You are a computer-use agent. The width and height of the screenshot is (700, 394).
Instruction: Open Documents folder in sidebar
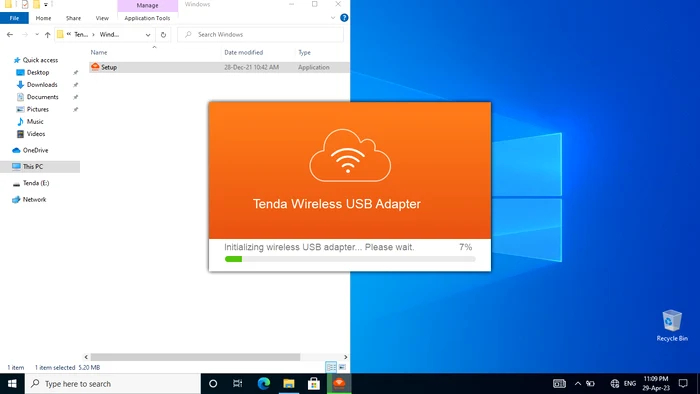(x=42, y=97)
